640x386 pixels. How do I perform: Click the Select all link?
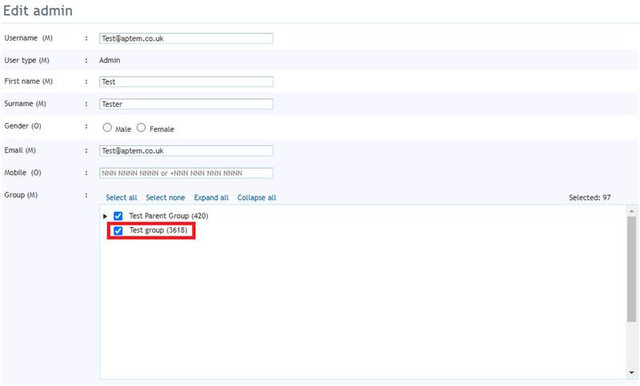tap(121, 197)
